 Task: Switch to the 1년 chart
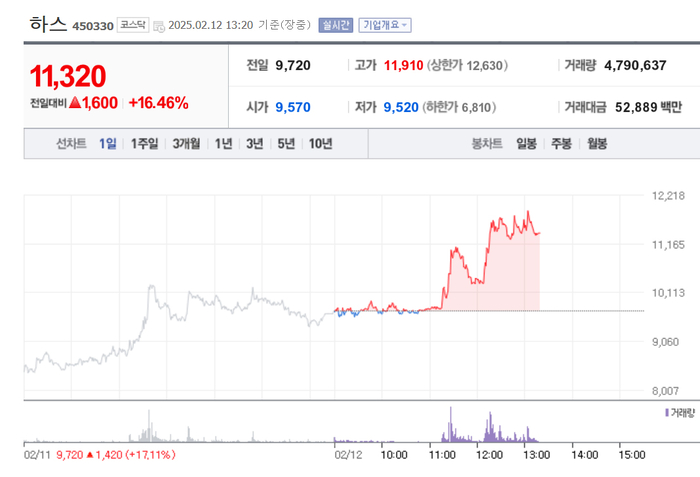pos(224,143)
